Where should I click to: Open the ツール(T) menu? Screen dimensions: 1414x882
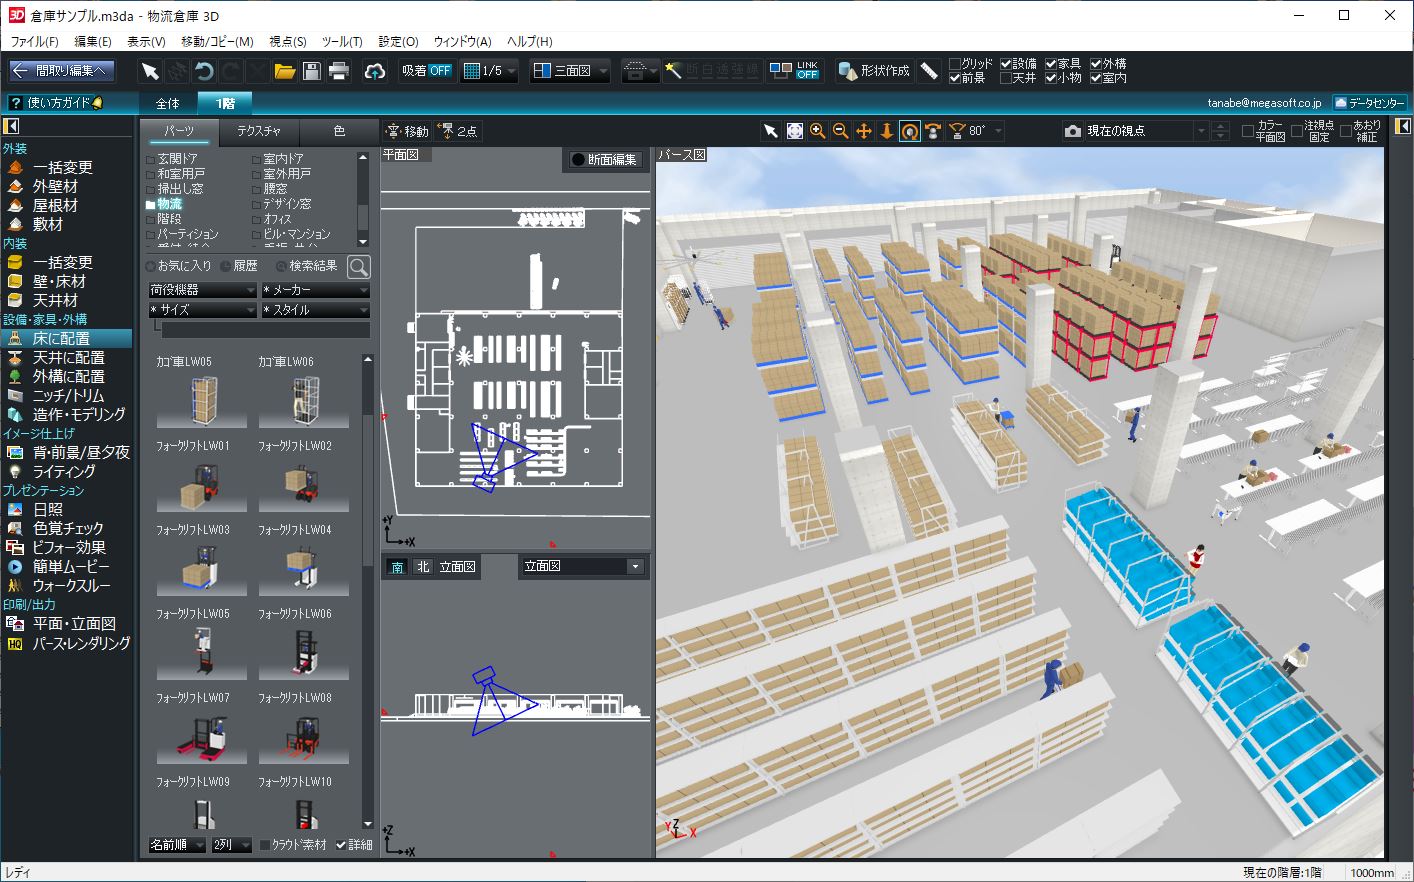pyautogui.click(x=342, y=41)
